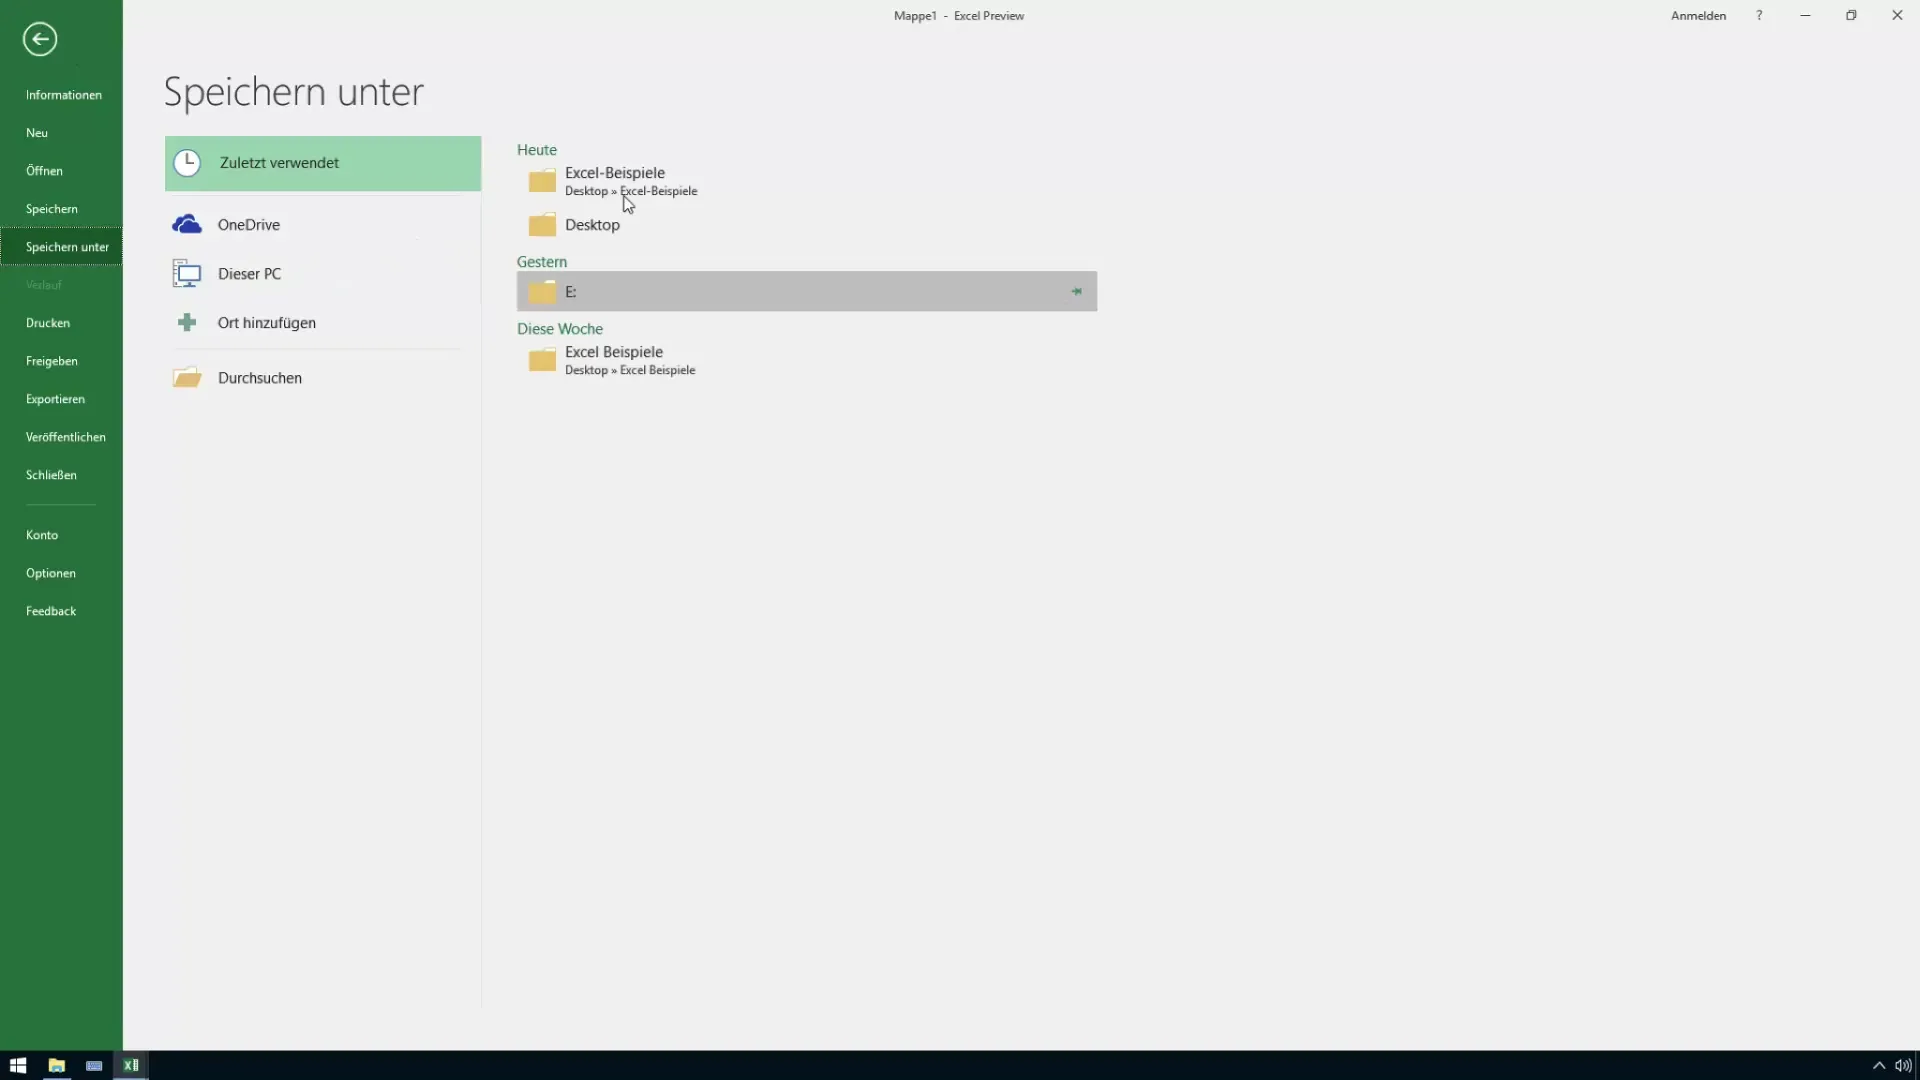Open the back navigation arrow icon
Viewport: 1920px width, 1080px height.
(38, 38)
